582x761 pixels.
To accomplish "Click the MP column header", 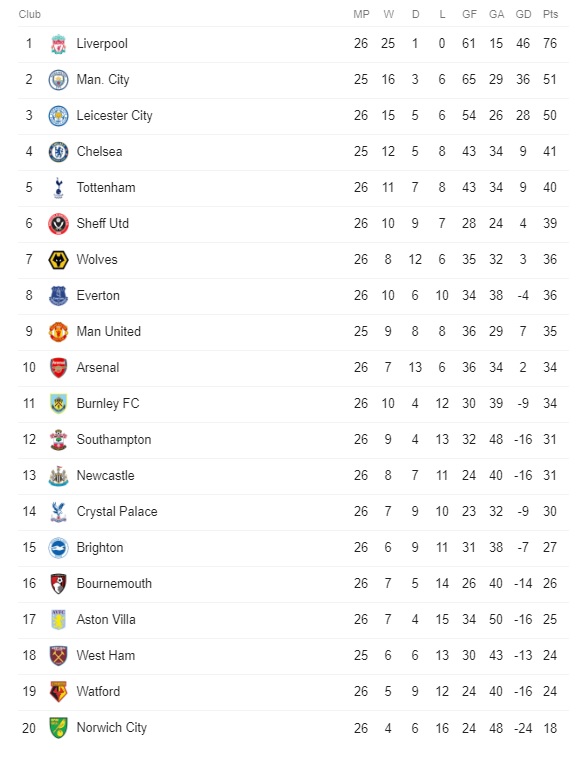I will point(361,14).
